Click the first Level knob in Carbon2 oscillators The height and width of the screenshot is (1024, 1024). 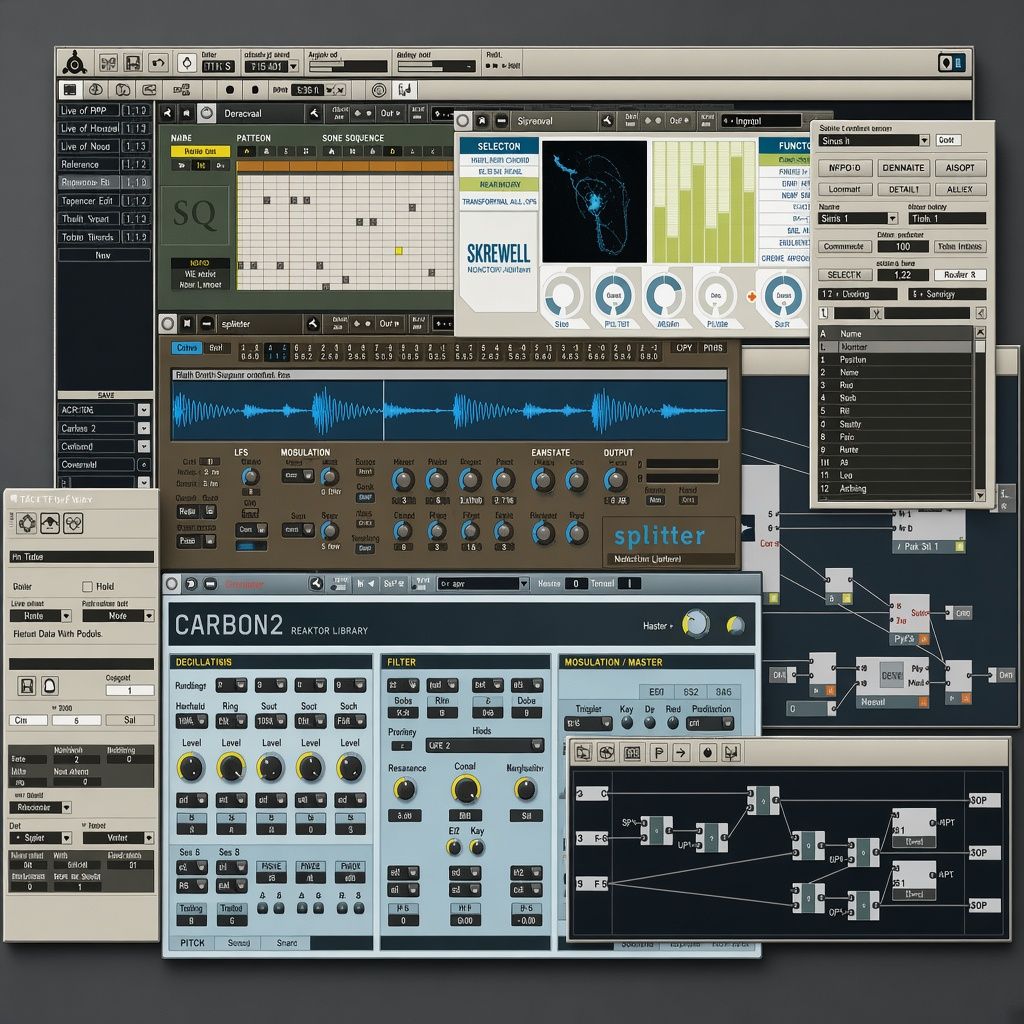click(x=191, y=768)
